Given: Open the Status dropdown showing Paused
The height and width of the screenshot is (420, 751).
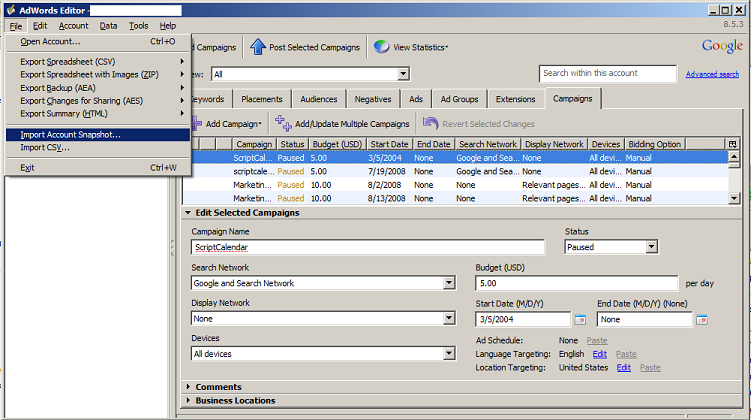Looking at the screenshot, I should (651, 247).
